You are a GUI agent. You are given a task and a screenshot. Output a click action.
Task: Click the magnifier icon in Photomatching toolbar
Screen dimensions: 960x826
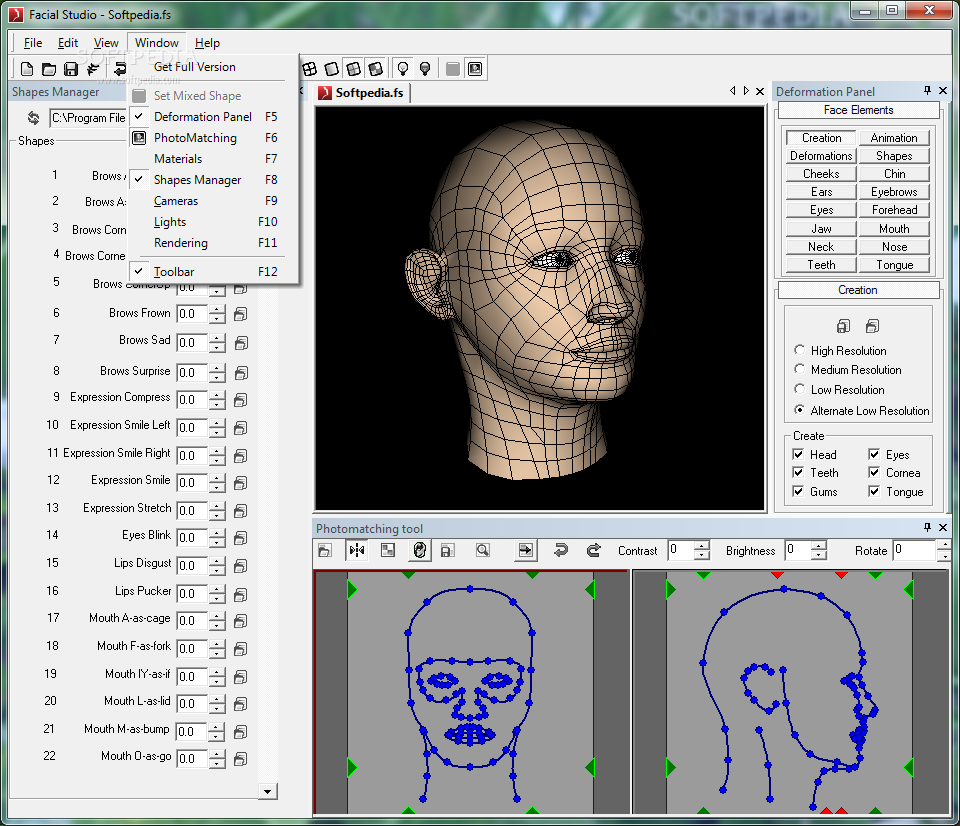coord(483,550)
